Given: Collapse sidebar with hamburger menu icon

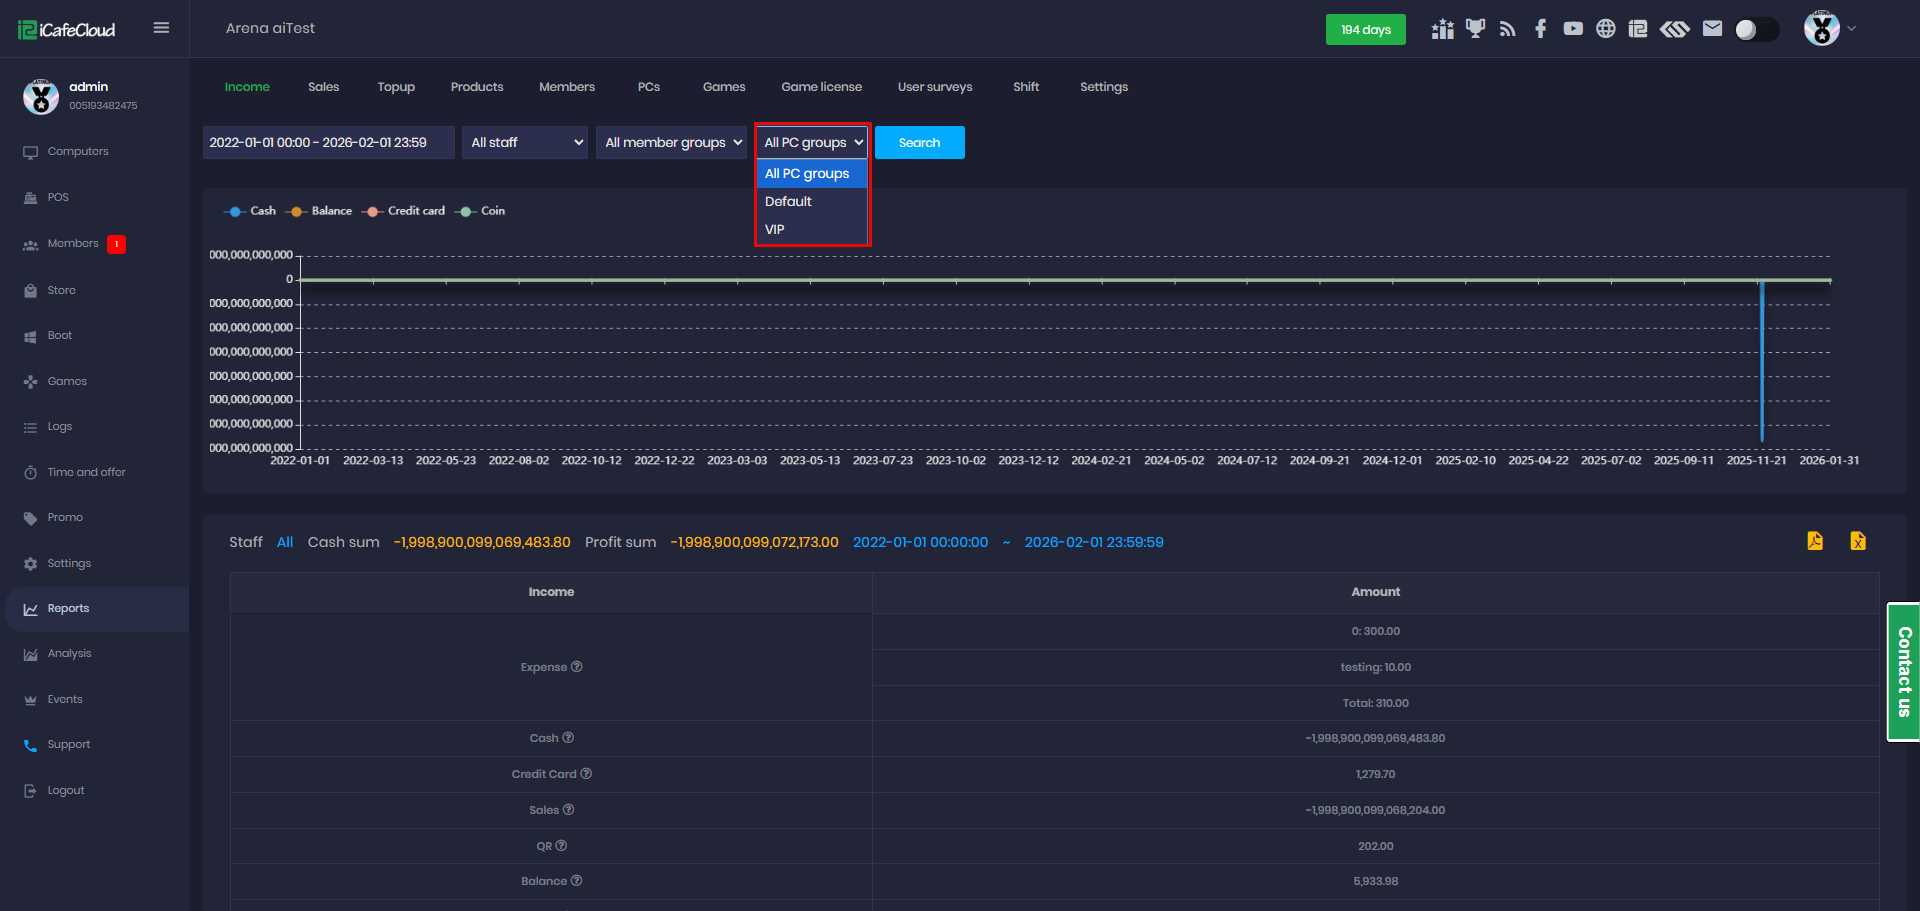Looking at the screenshot, I should click(161, 28).
